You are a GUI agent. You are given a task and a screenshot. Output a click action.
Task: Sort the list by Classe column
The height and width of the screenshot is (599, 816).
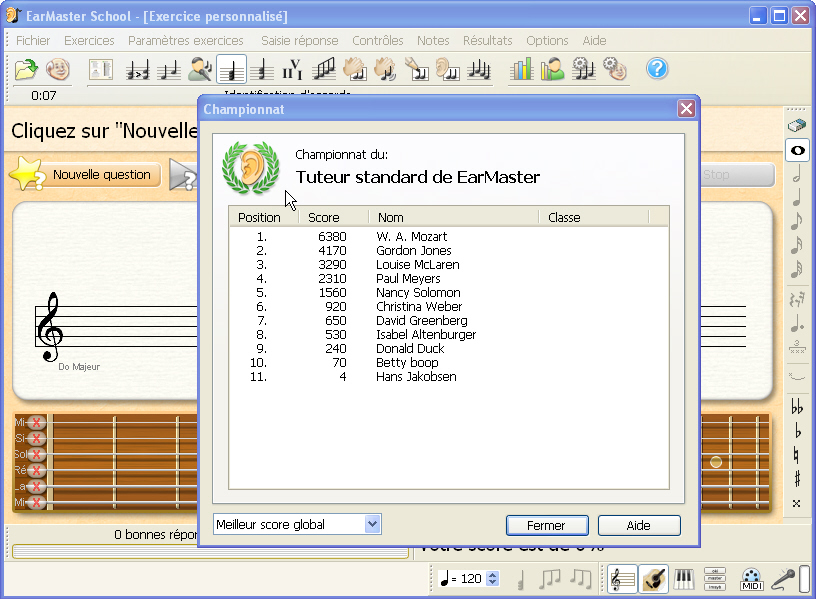pyautogui.click(x=594, y=217)
